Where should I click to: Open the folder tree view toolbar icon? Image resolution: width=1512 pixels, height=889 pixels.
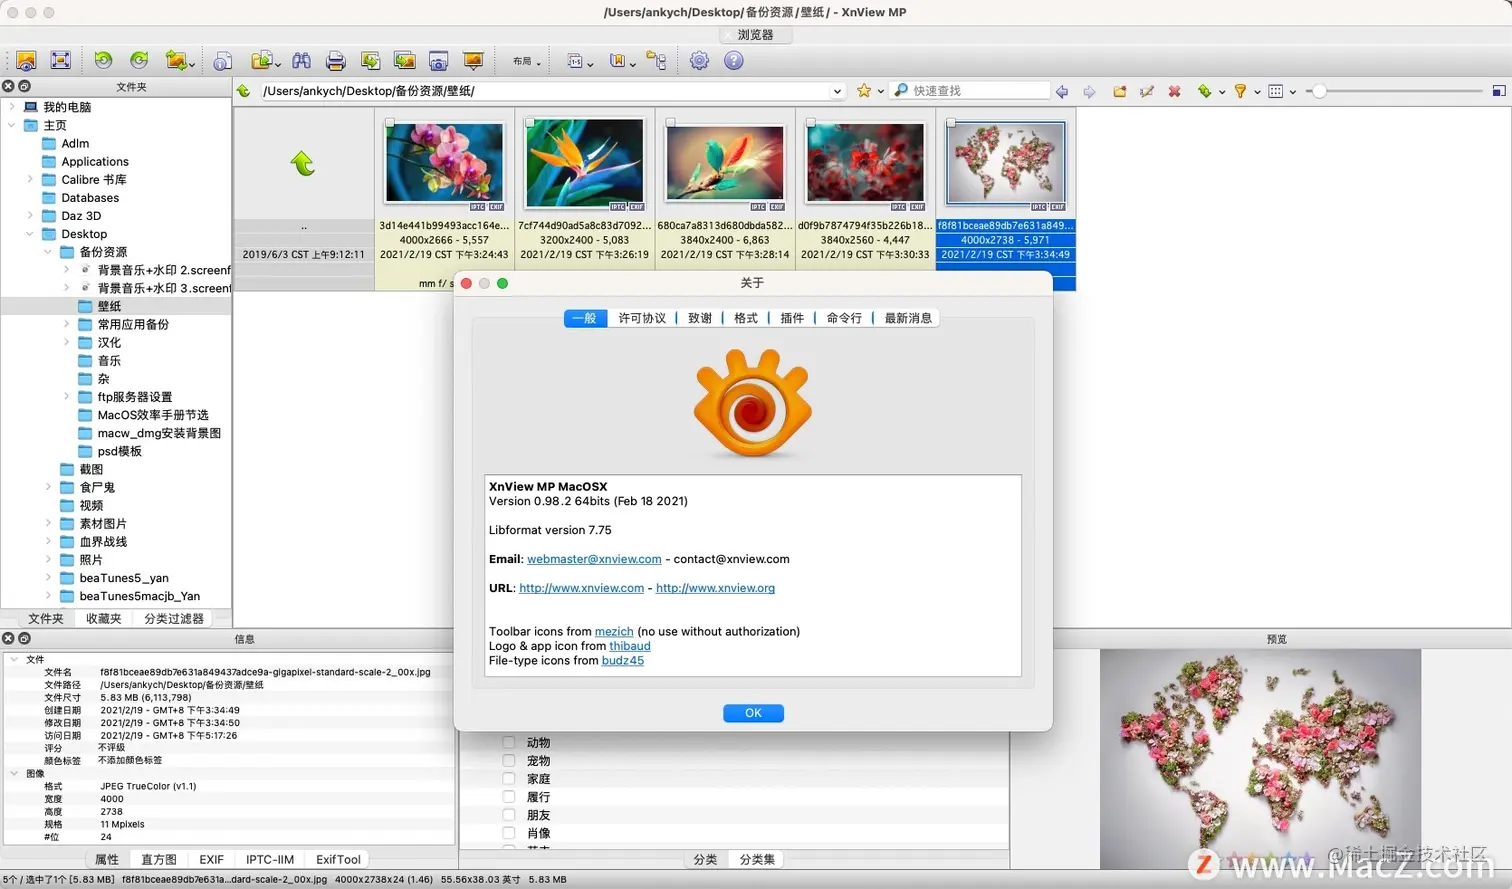pos(657,61)
